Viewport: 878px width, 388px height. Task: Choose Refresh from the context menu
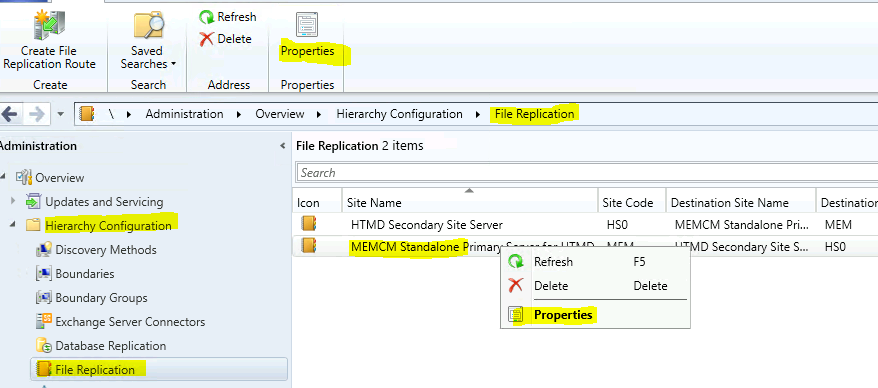[596, 261]
